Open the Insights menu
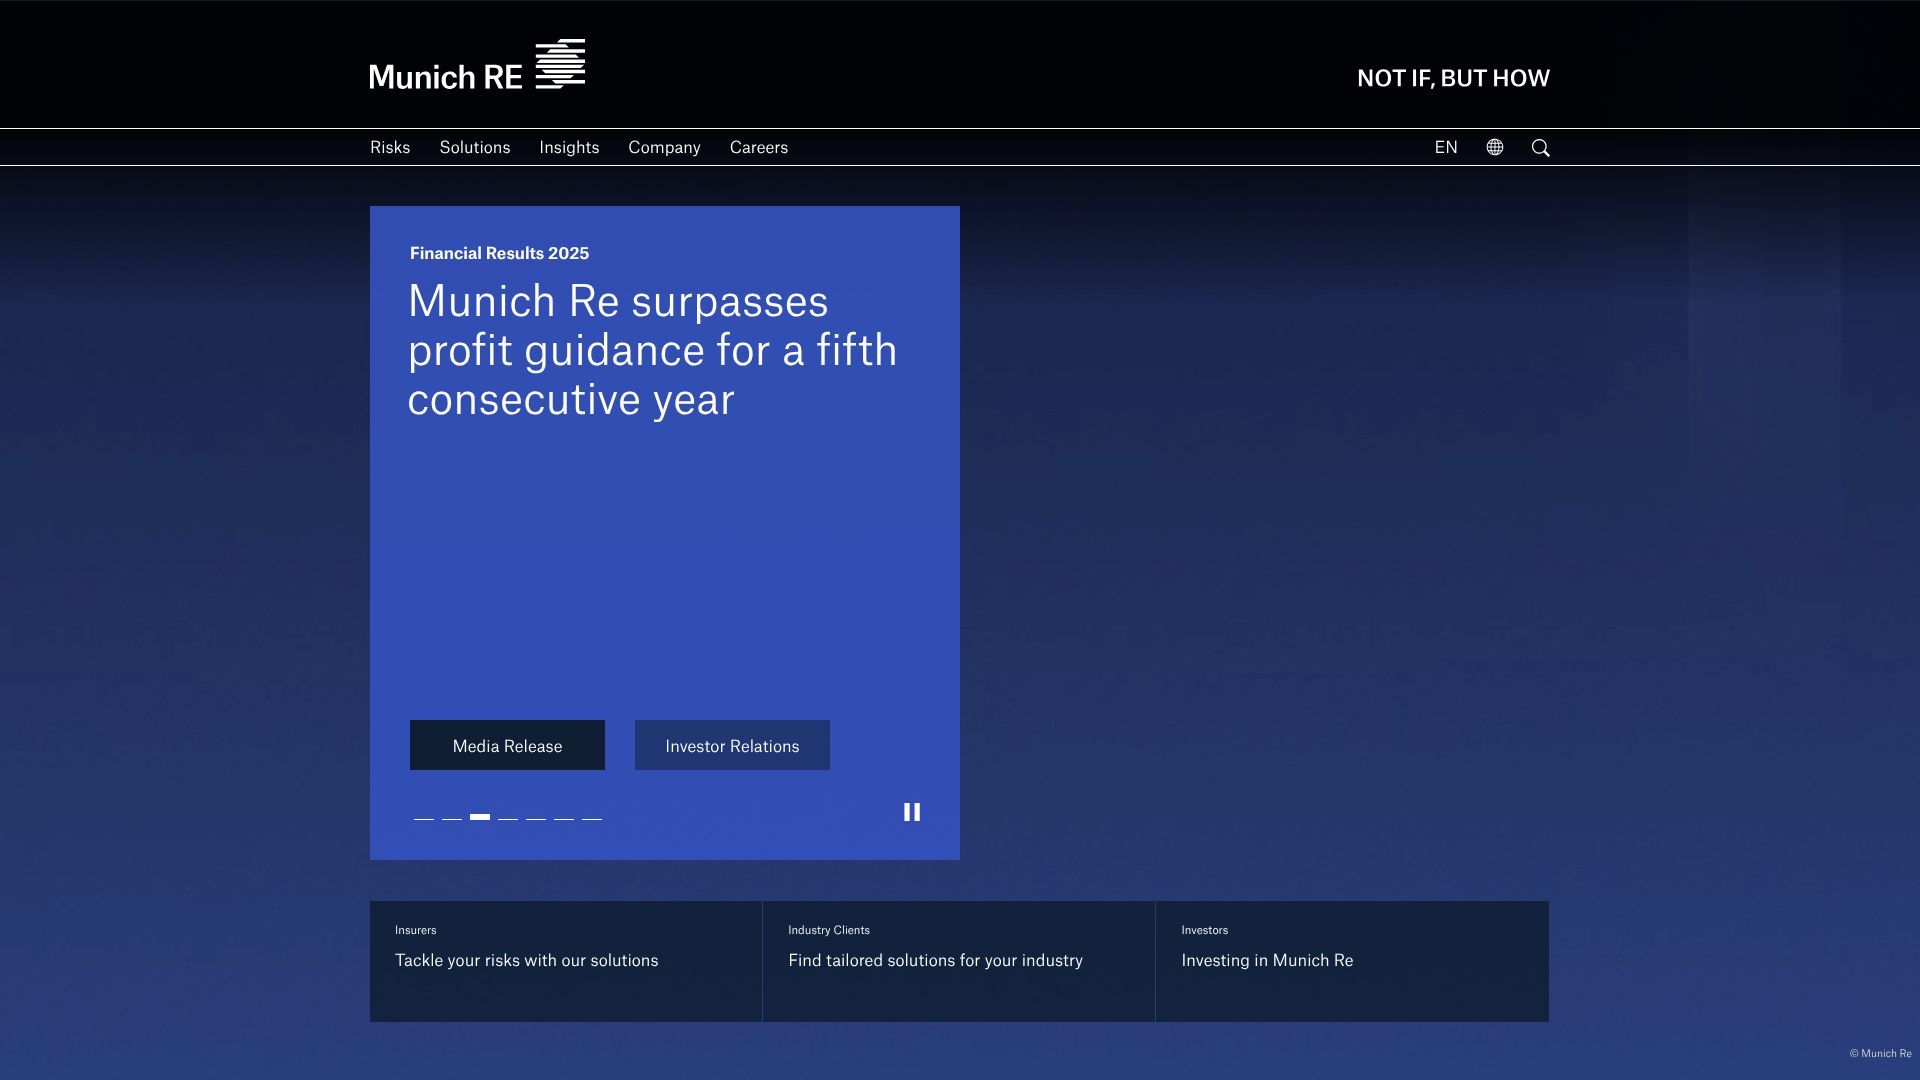 [569, 147]
